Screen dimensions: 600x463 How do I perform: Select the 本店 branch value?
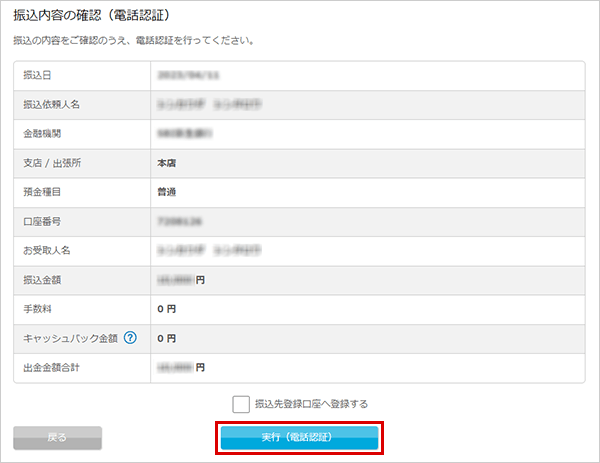click(167, 162)
